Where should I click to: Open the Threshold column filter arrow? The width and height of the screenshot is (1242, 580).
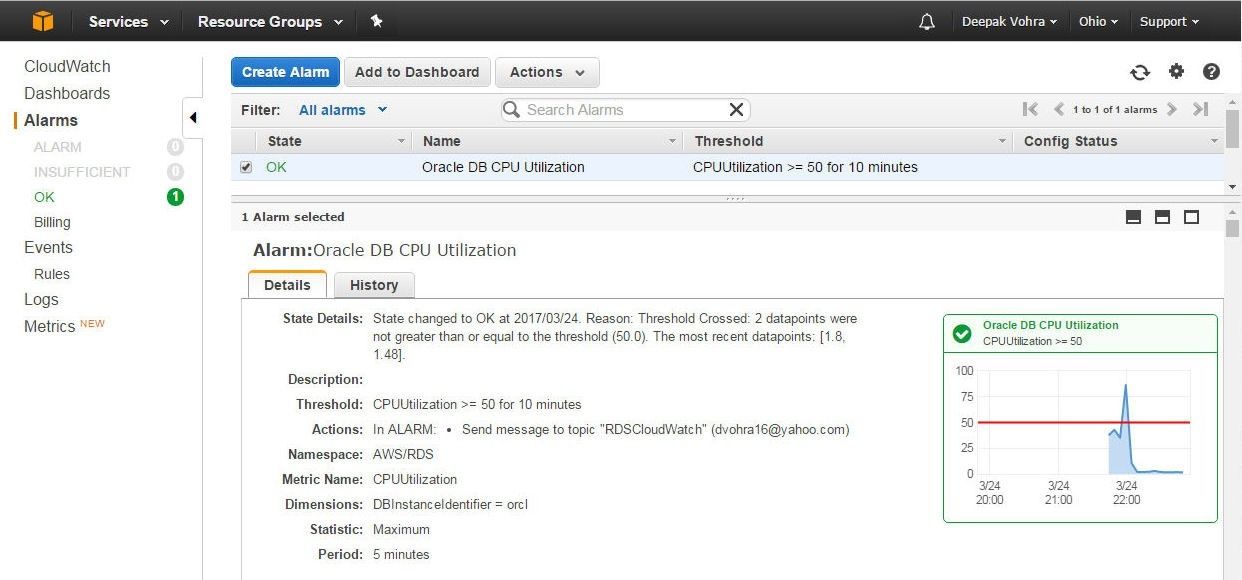pyautogui.click(x=1003, y=141)
